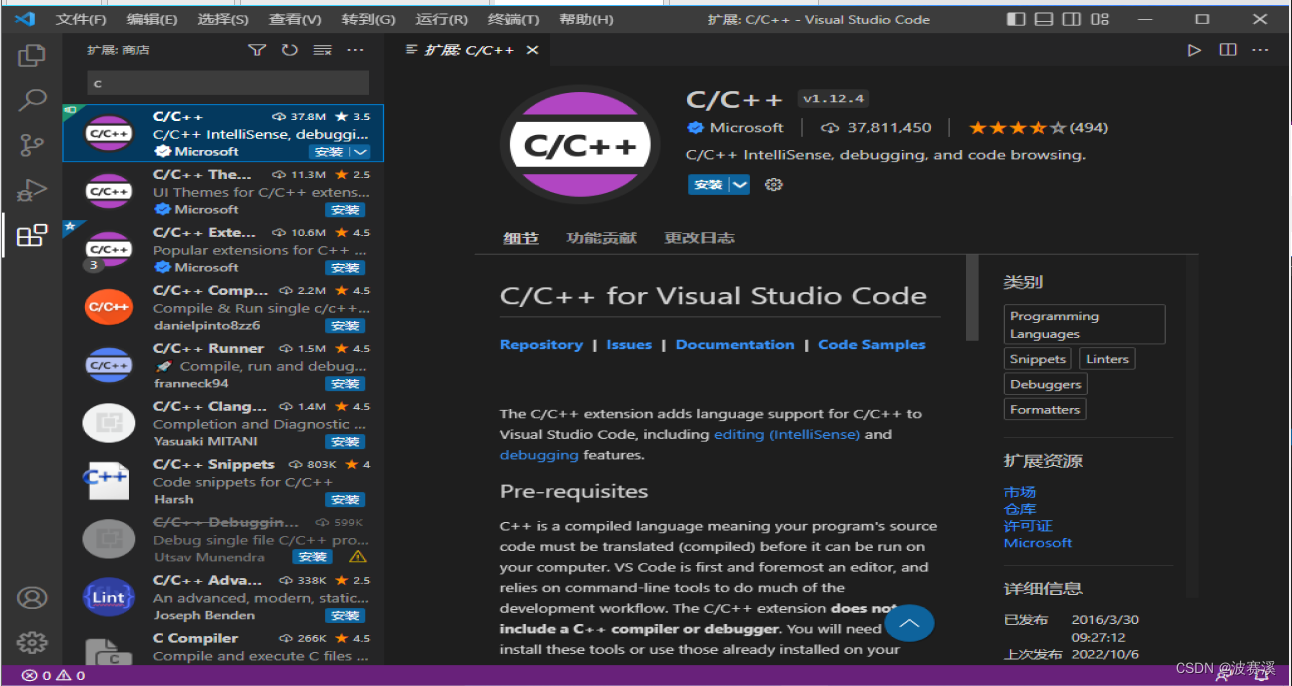Toggle primary side bar layout icon
1292x686 pixels.
point(1016,19)
